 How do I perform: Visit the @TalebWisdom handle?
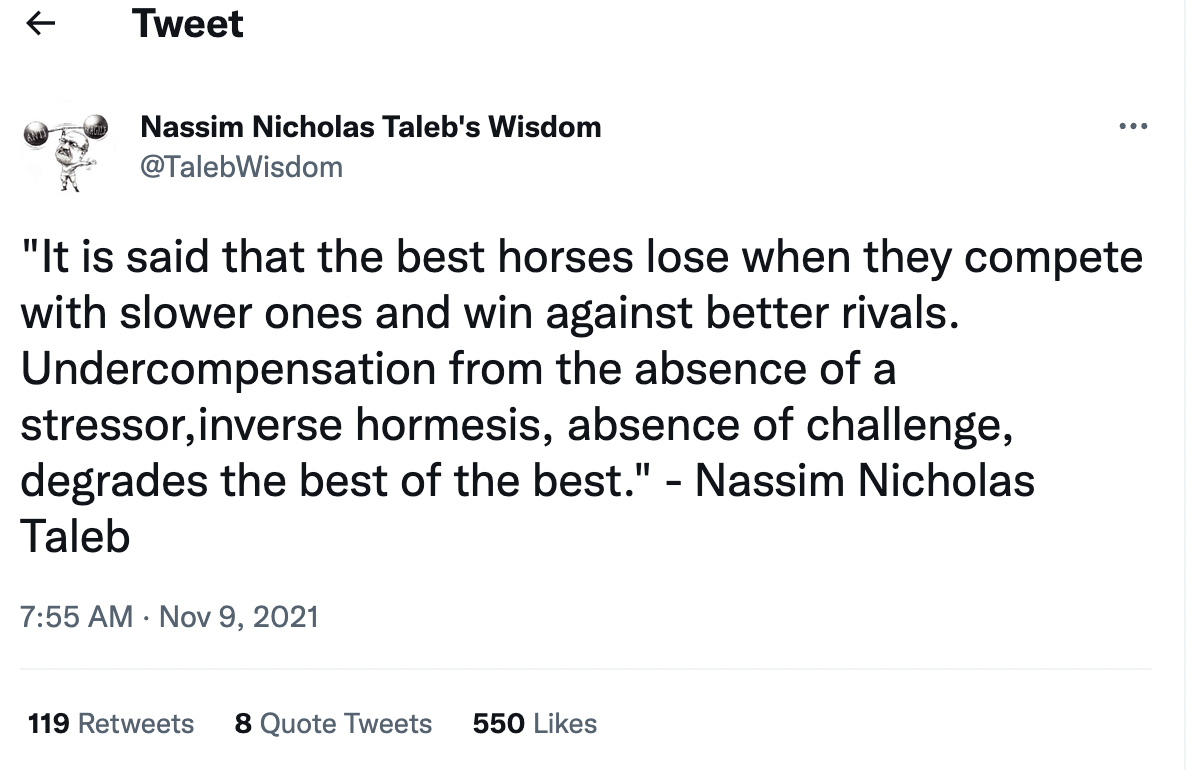point(241,166)
